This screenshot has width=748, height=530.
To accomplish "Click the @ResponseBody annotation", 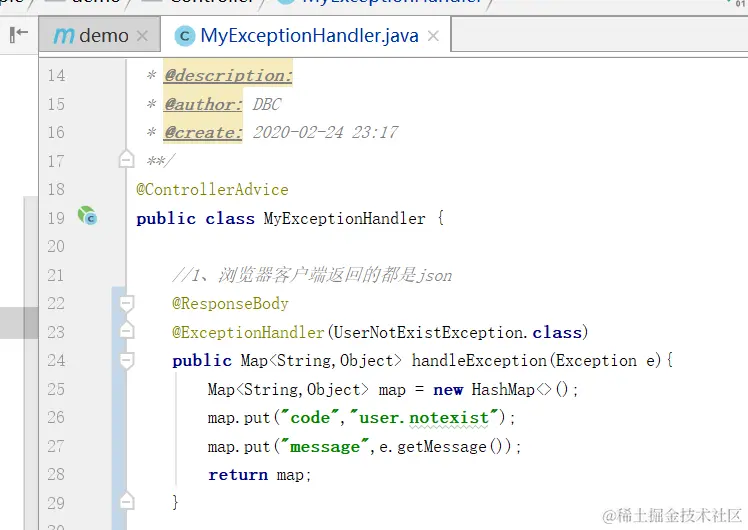I will coord(230,304).
